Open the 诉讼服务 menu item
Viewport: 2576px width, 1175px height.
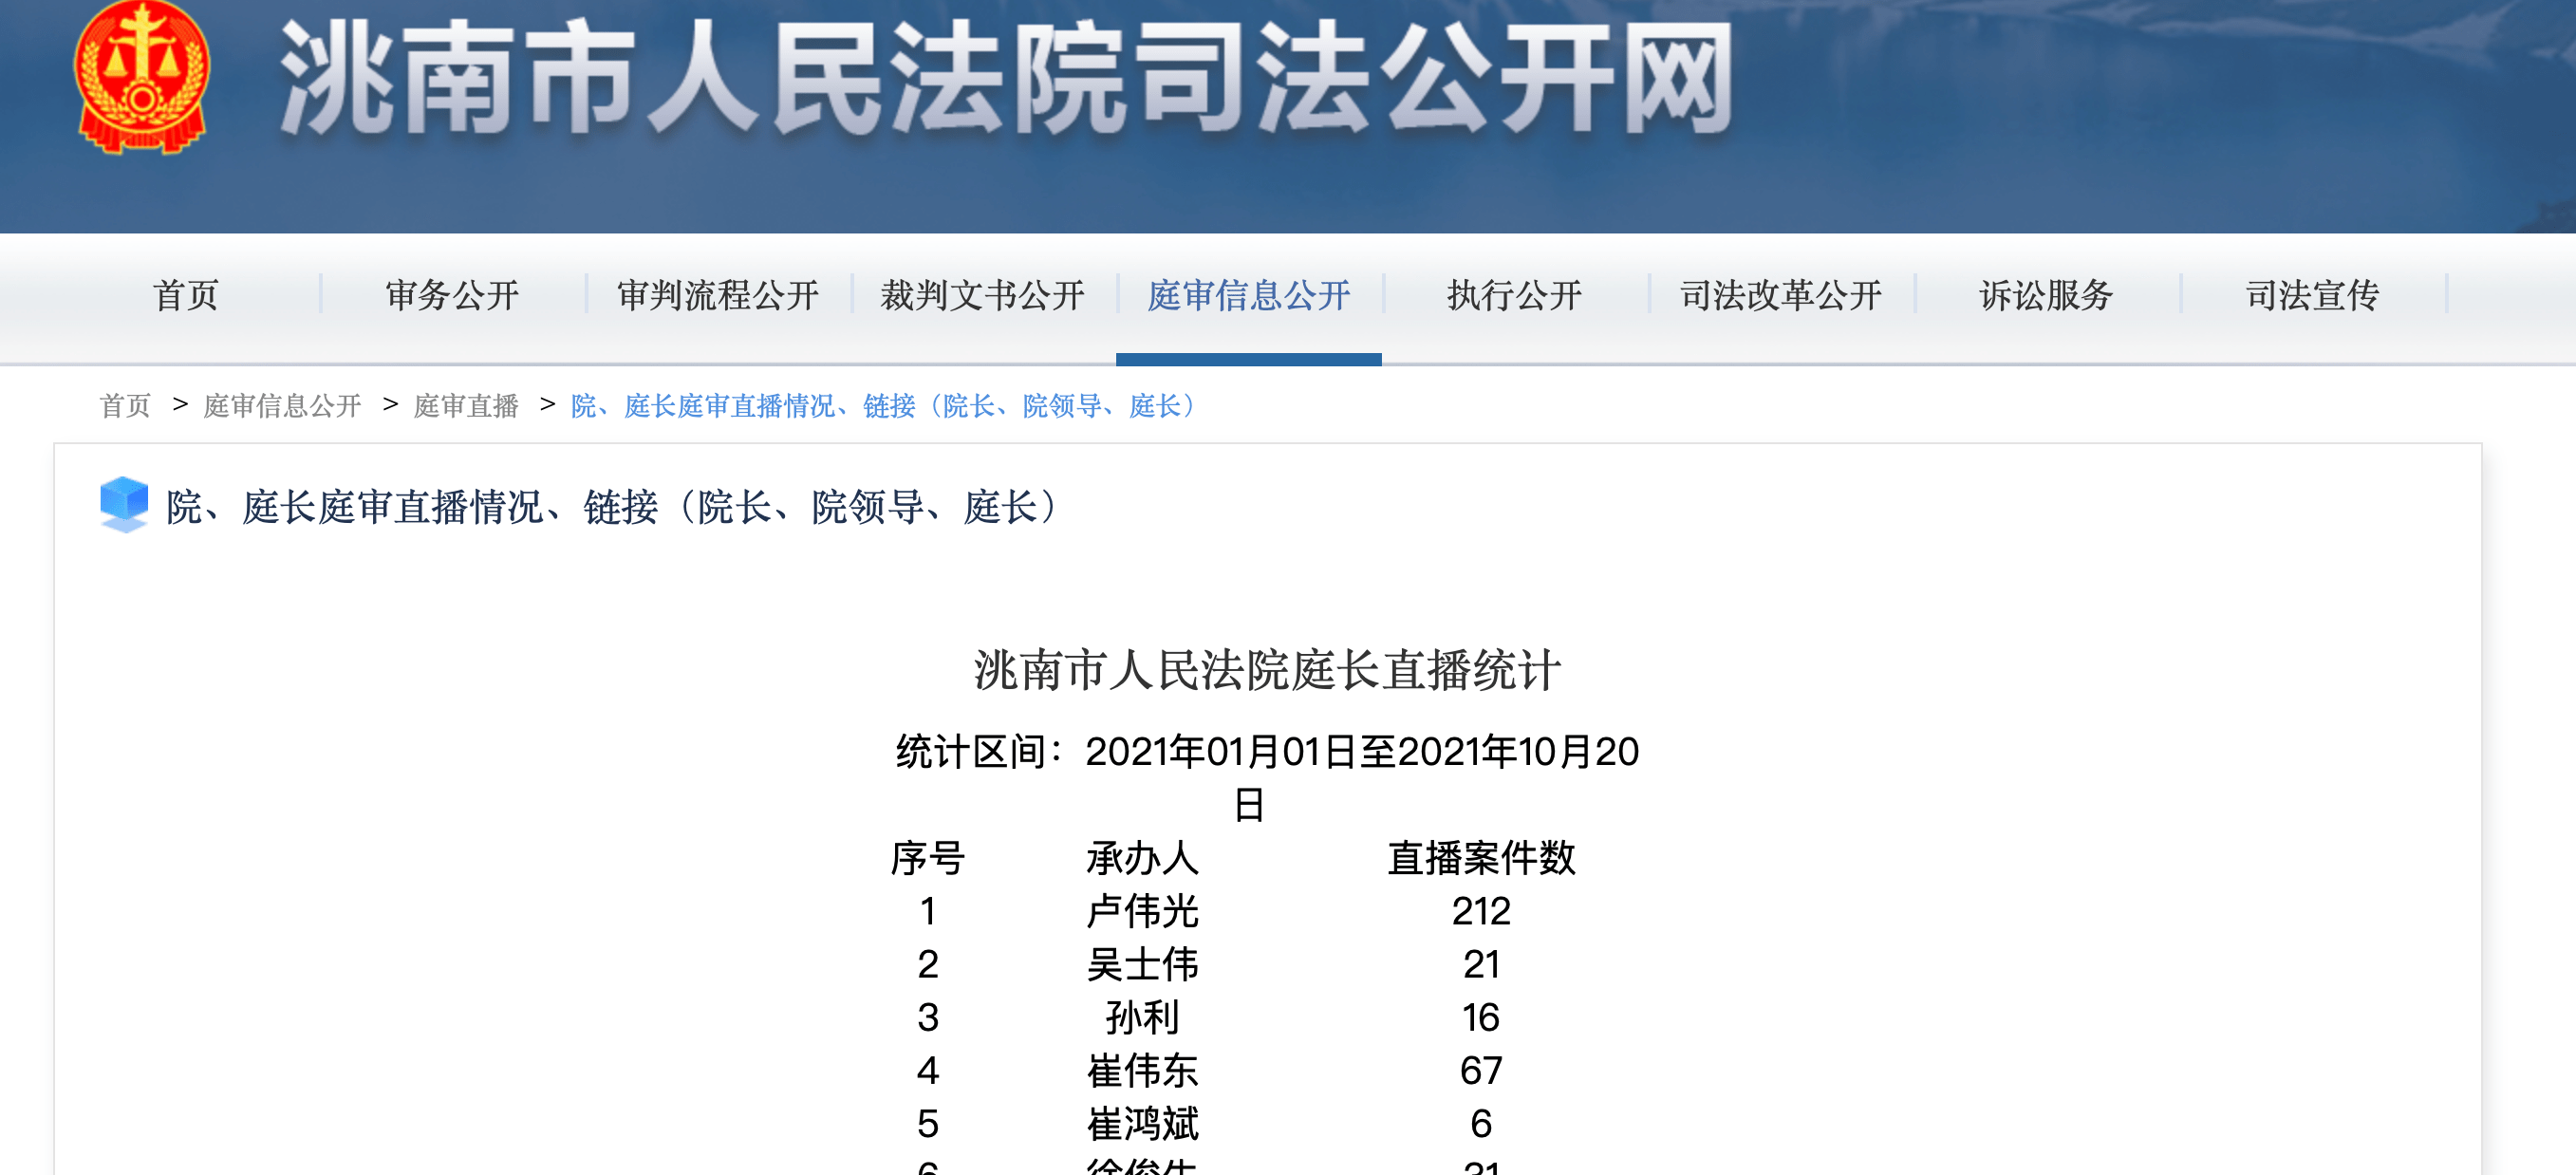[x=2046, y=295]
